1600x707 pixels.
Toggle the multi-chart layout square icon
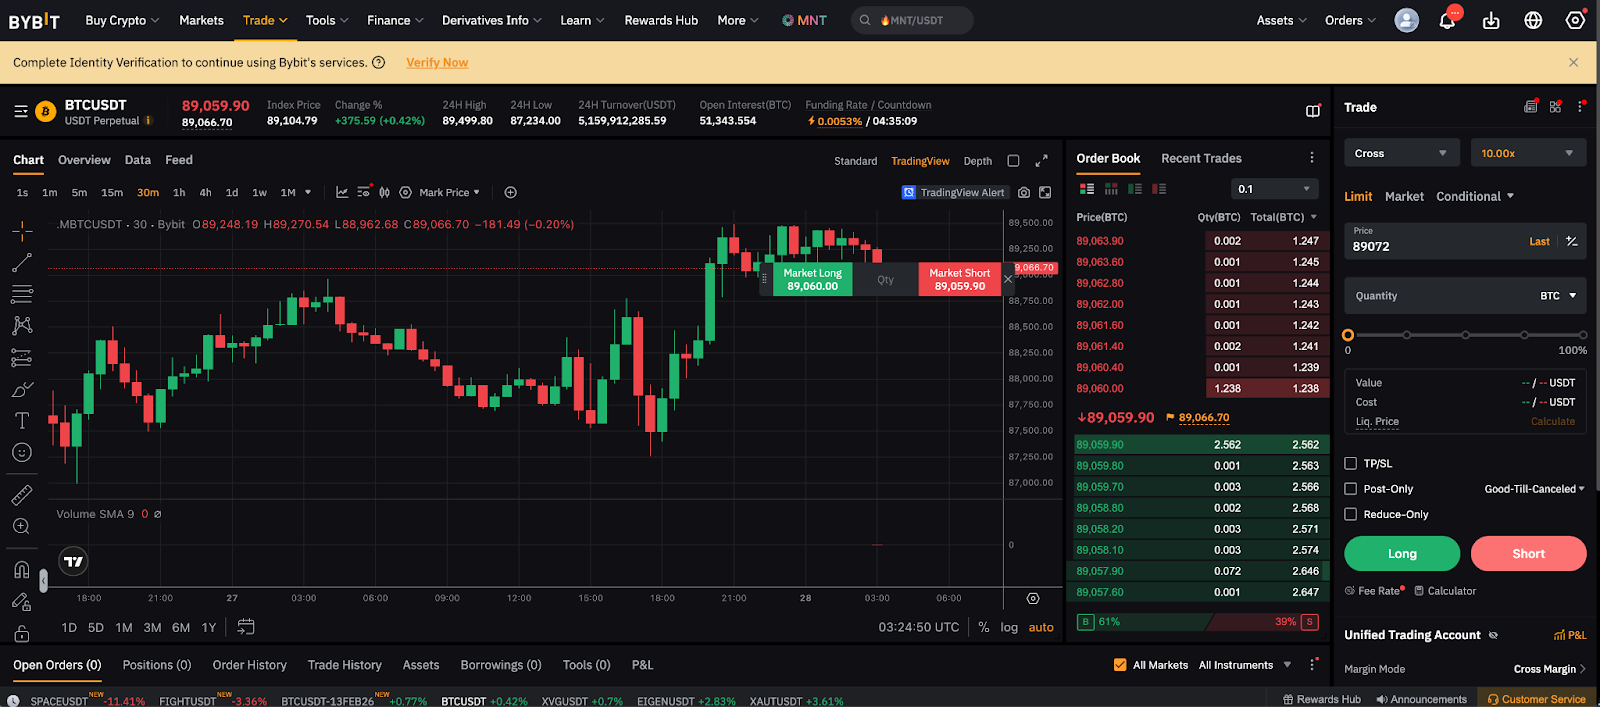pos(1013,161)
